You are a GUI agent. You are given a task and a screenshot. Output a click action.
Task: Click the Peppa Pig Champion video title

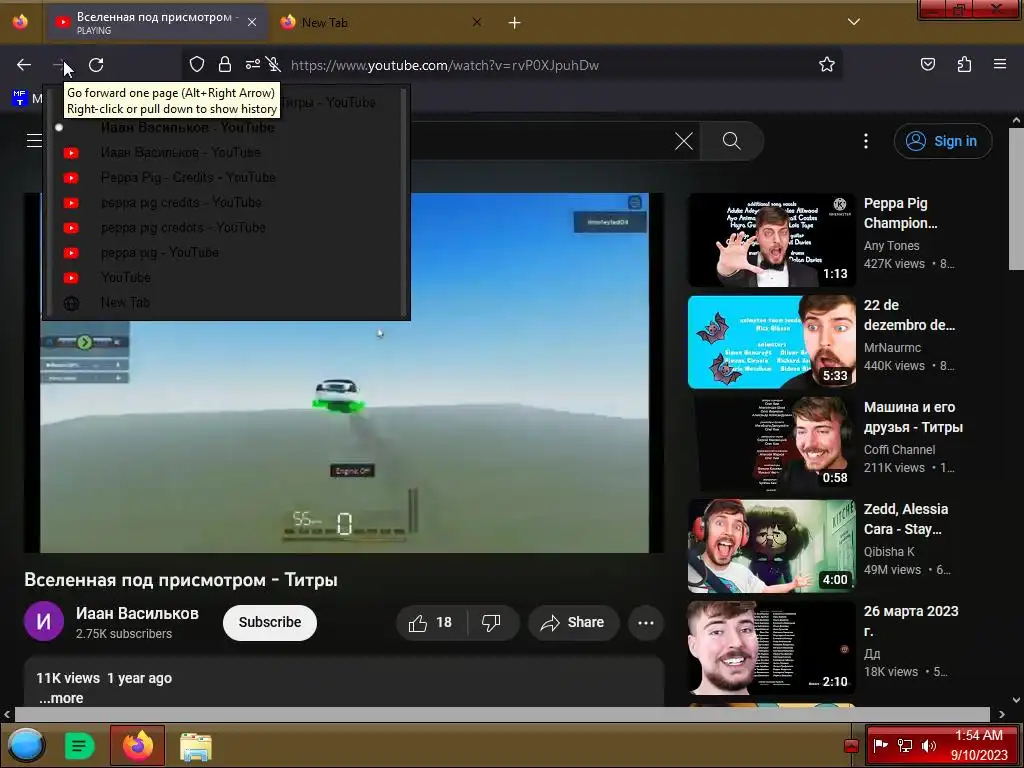[901, 213]
